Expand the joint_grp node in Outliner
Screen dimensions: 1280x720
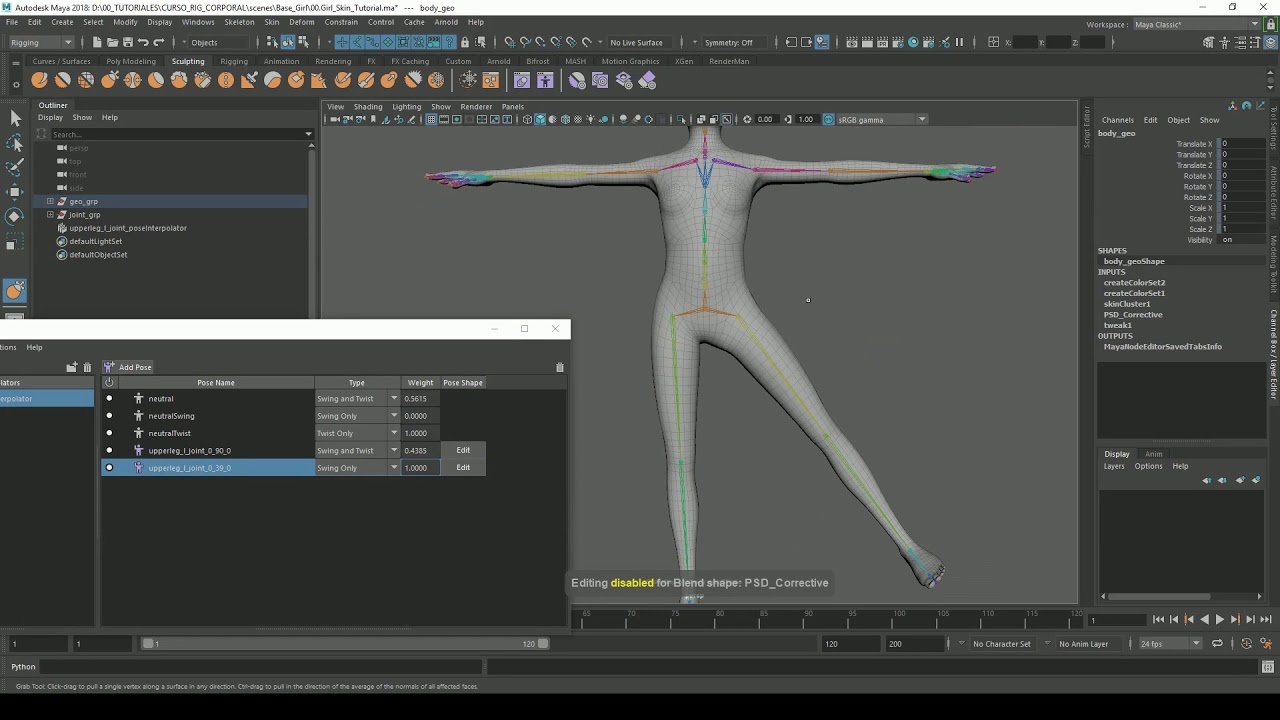50,214
